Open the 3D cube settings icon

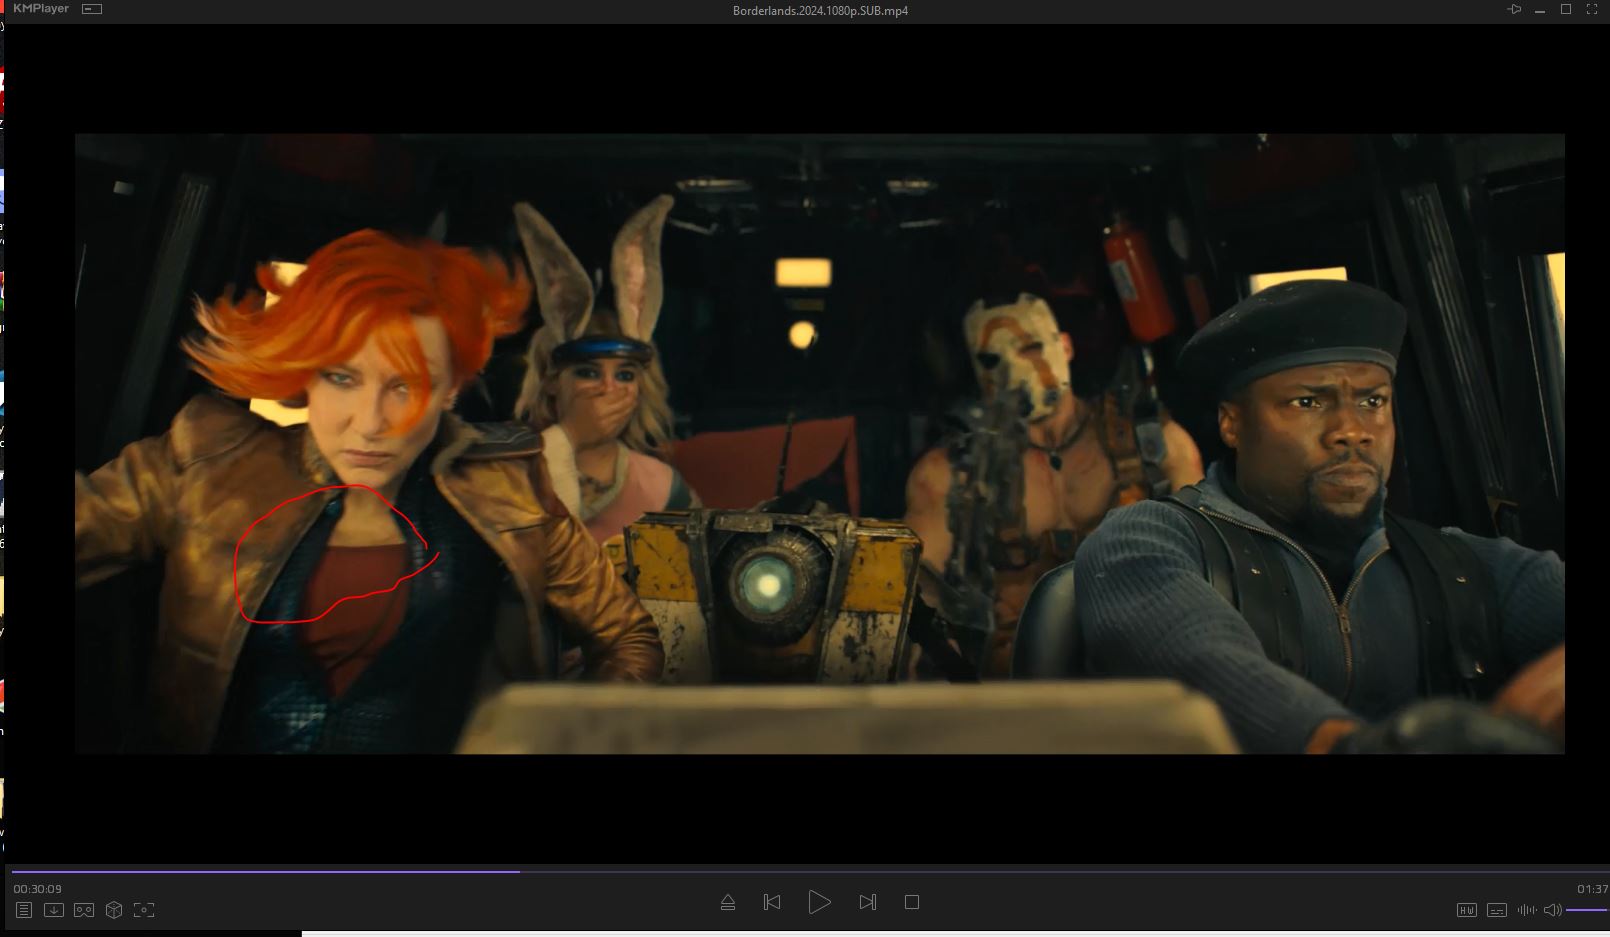114,909
